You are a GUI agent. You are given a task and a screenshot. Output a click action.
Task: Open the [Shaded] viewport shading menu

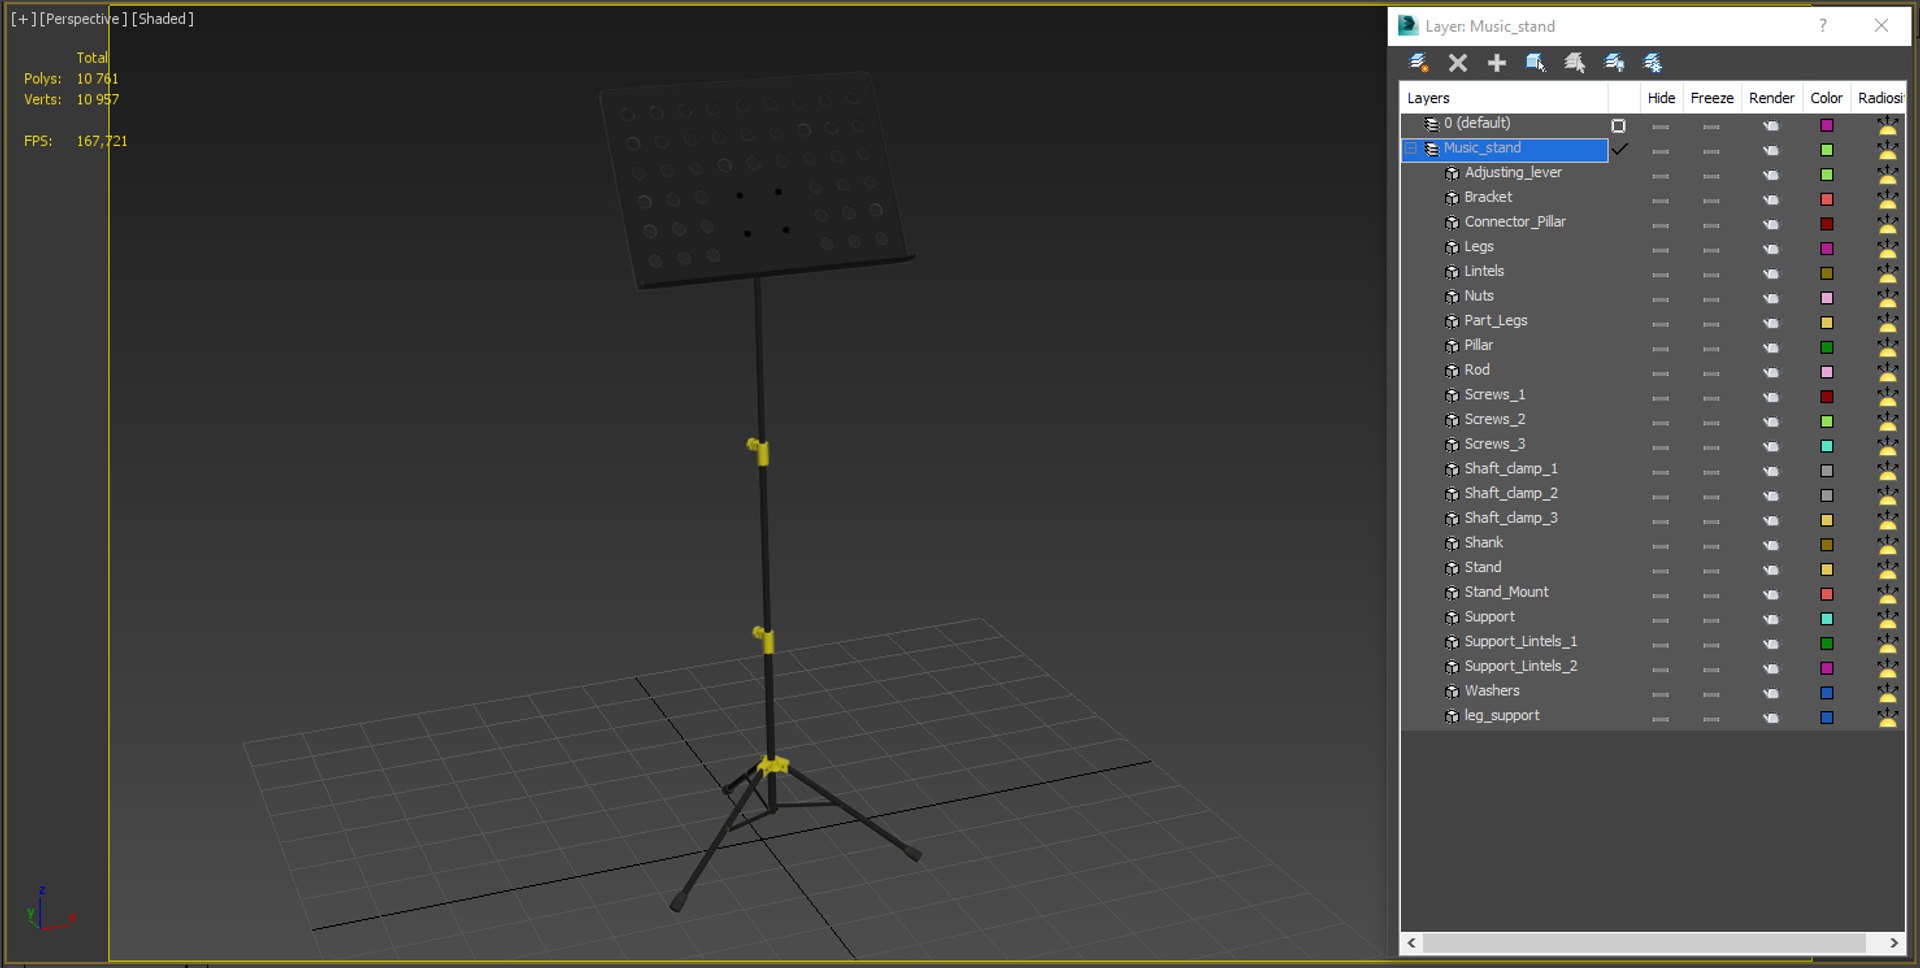tap(163, 19)
